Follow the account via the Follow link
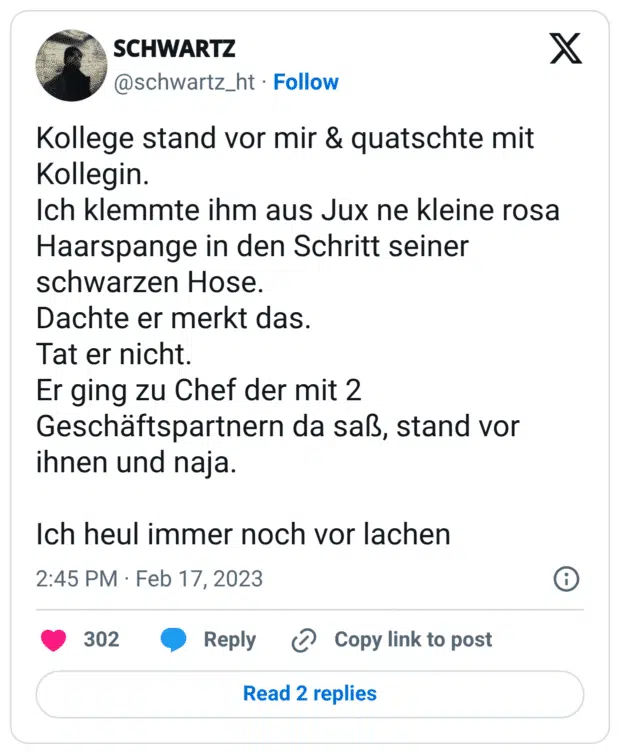 tap(306, 82)
